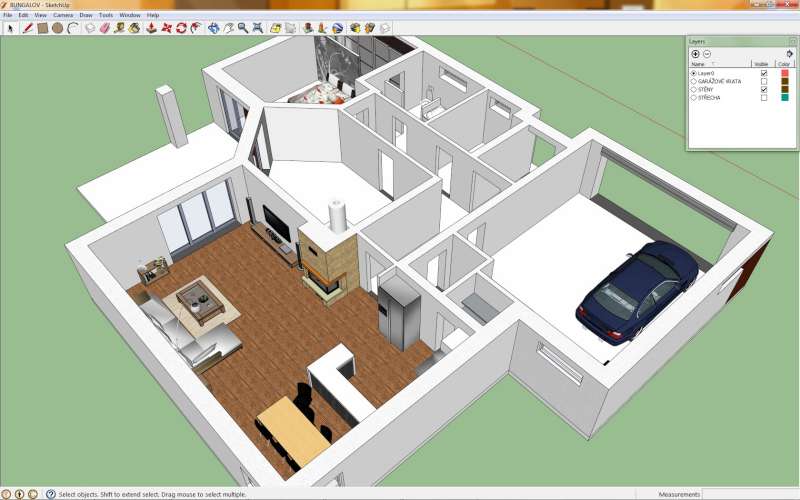Set STĚNY as the active layer
This screenshot has height=500, width=800.
[x=694, y=89]
